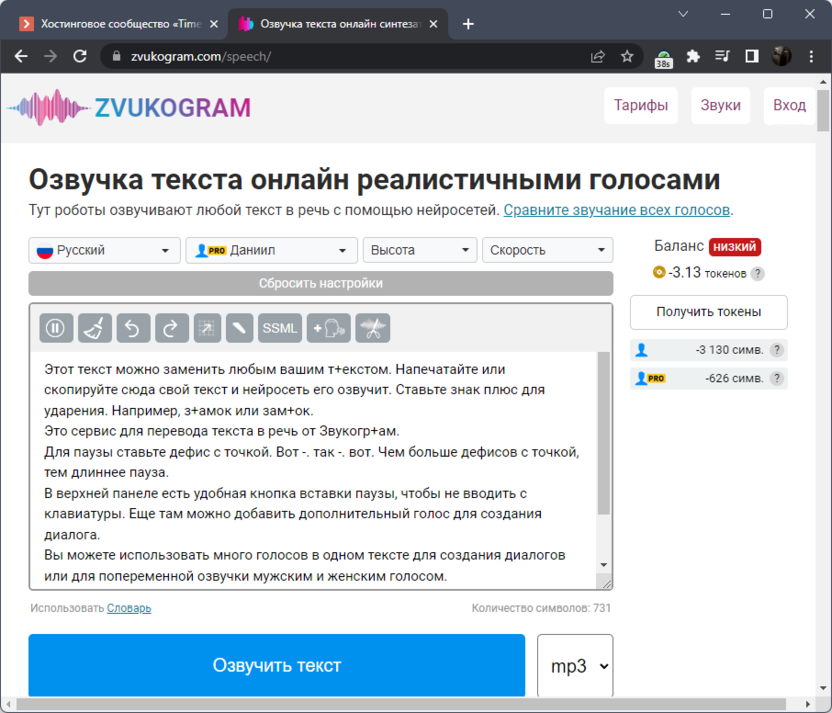The width and height of the screenshot is (832, 713).
Task: Click the help icon next to token balance
Action: (757, 273)
